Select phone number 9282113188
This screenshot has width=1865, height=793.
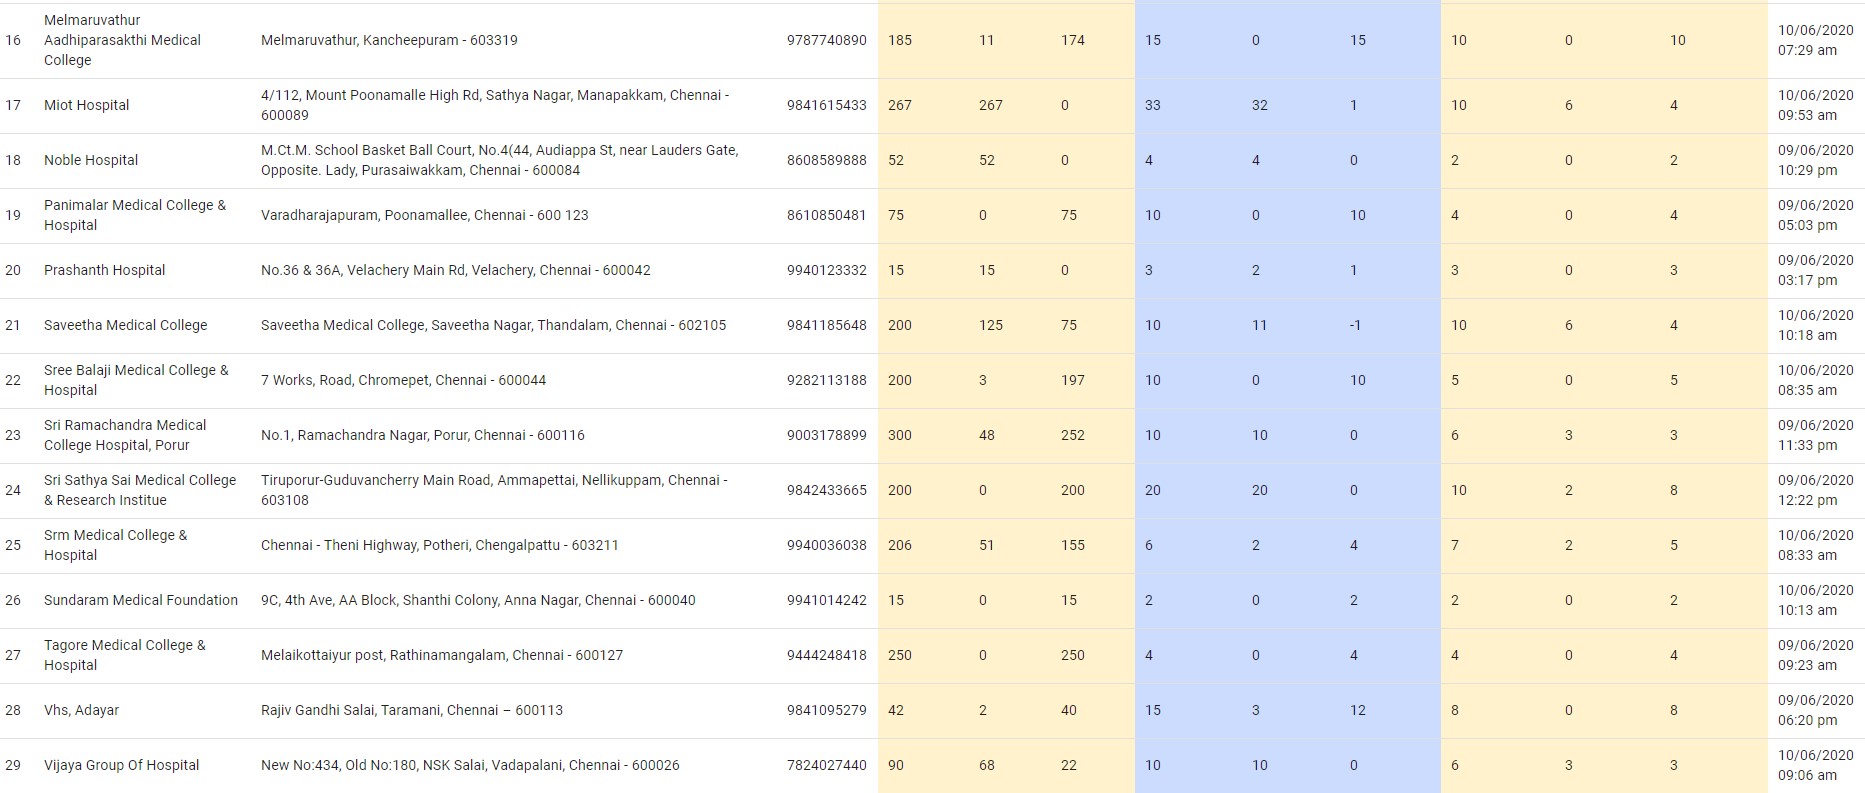(x=827, y=380)
